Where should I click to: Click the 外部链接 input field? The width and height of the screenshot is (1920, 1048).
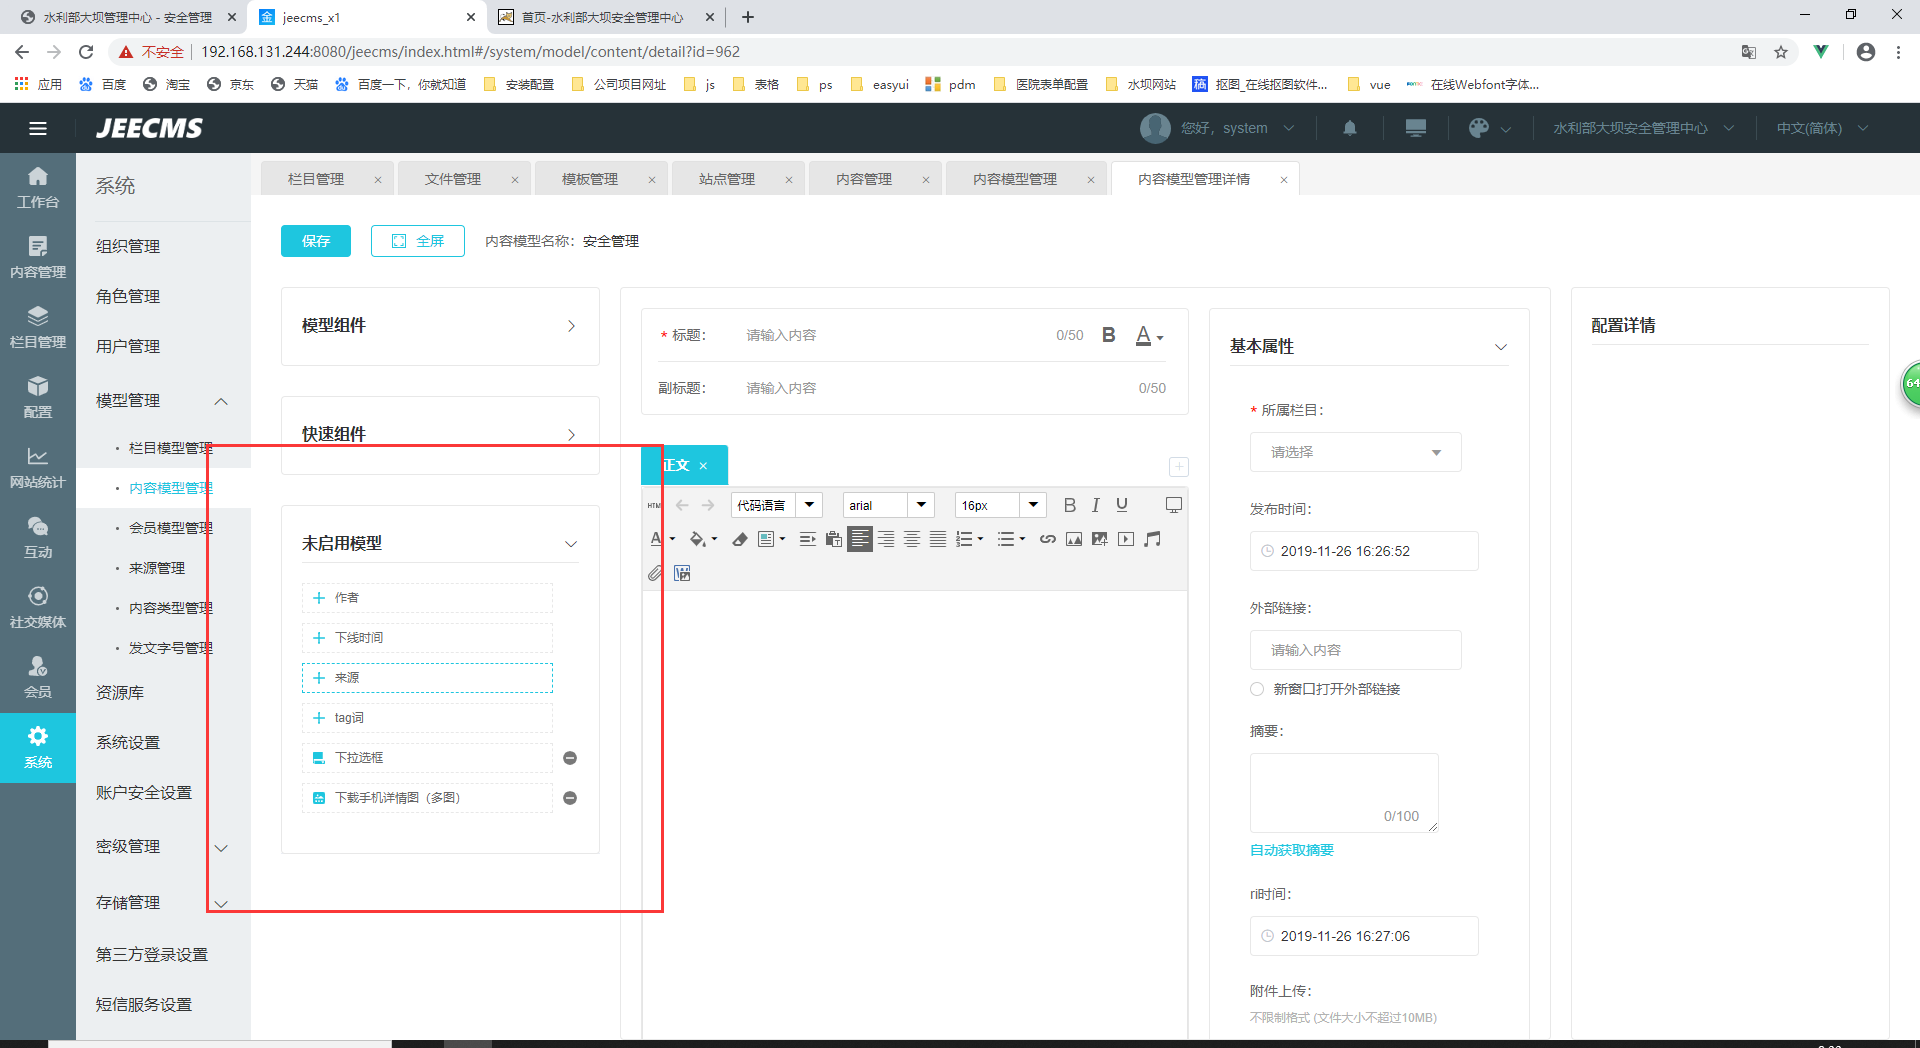point(1355,650)
